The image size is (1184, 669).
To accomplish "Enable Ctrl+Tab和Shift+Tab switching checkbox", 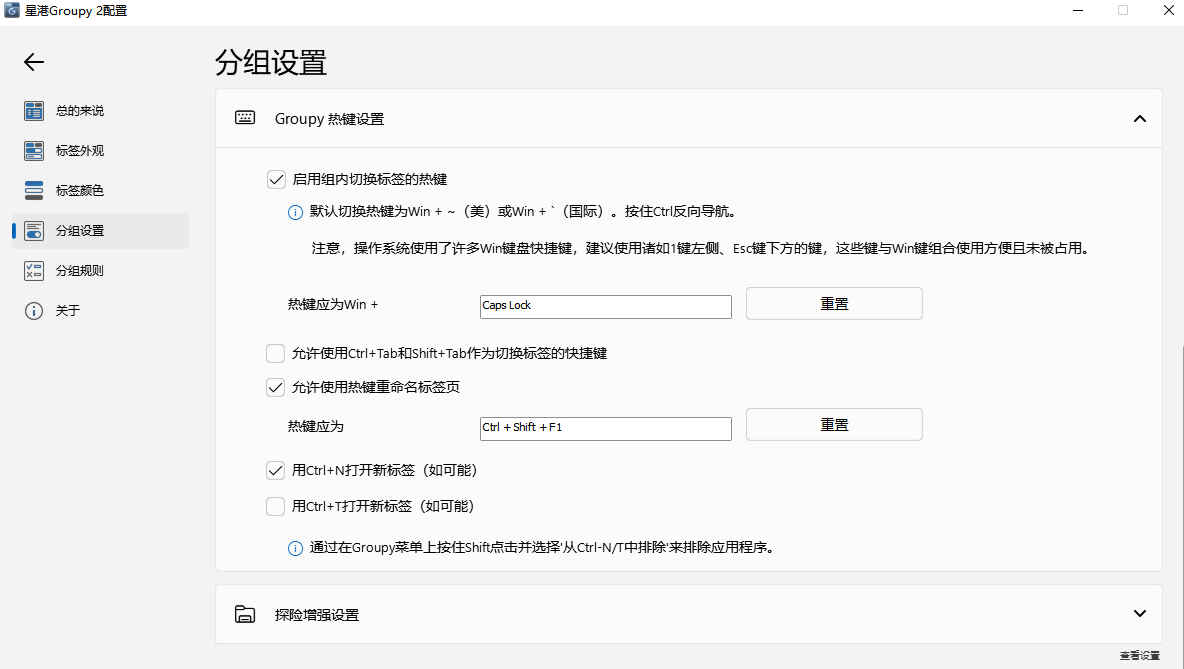I will 276,353.
